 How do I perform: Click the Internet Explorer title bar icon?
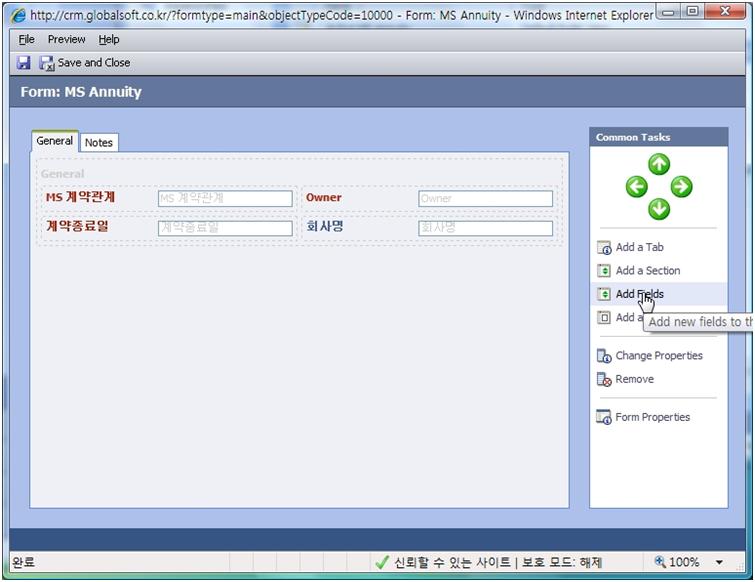point(18,15)
